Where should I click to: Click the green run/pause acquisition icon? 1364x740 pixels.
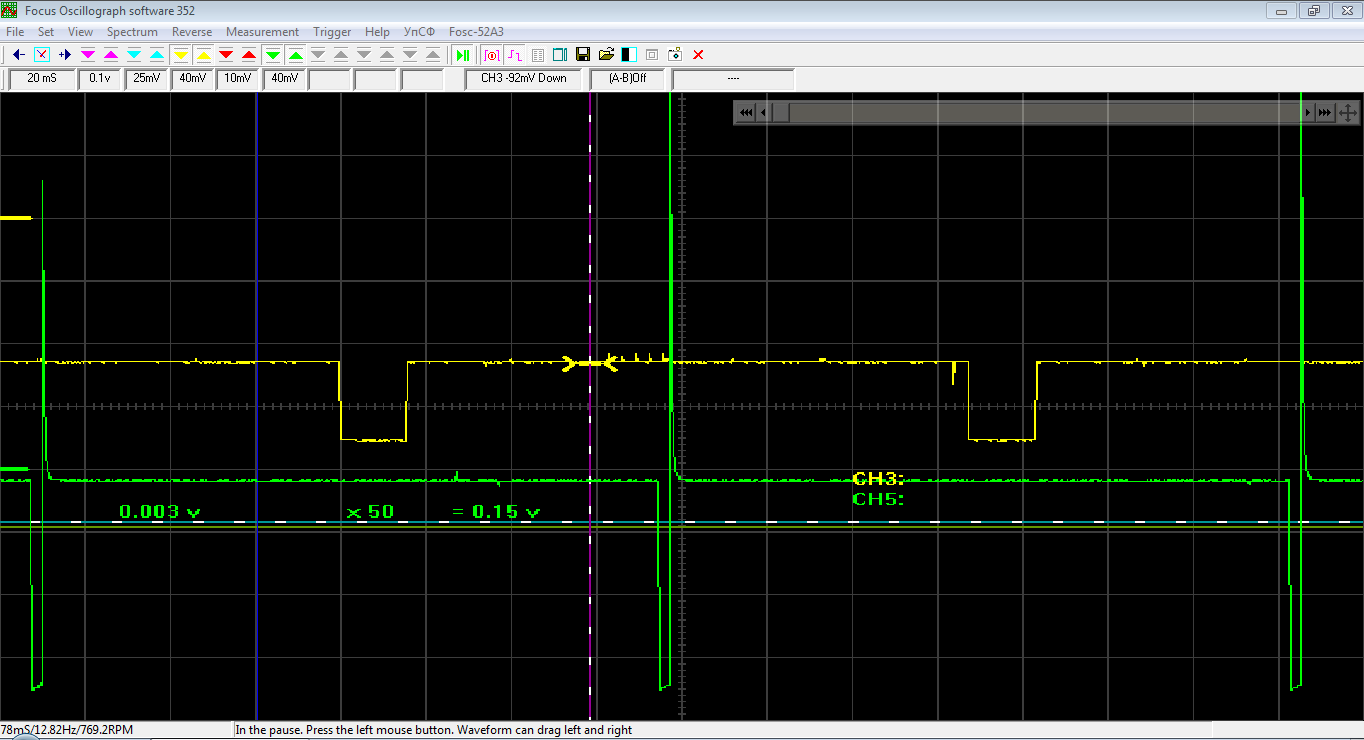point(463,54)
